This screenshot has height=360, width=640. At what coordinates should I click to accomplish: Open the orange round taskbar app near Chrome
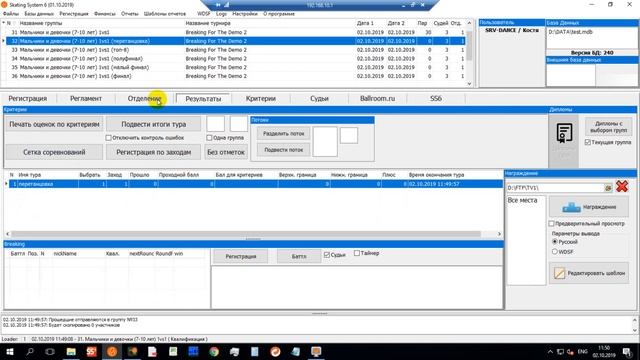[x=275, y=351]
